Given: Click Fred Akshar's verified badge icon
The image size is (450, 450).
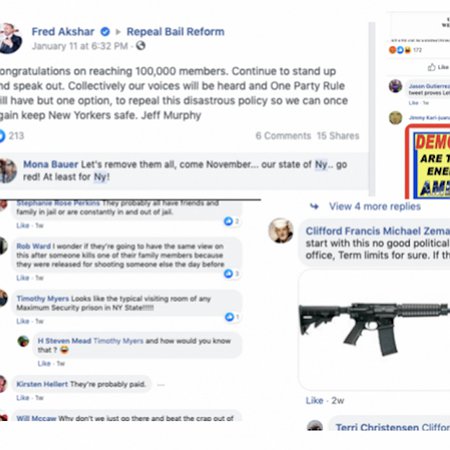Looking at the screenshot, I should pos(105,32).
